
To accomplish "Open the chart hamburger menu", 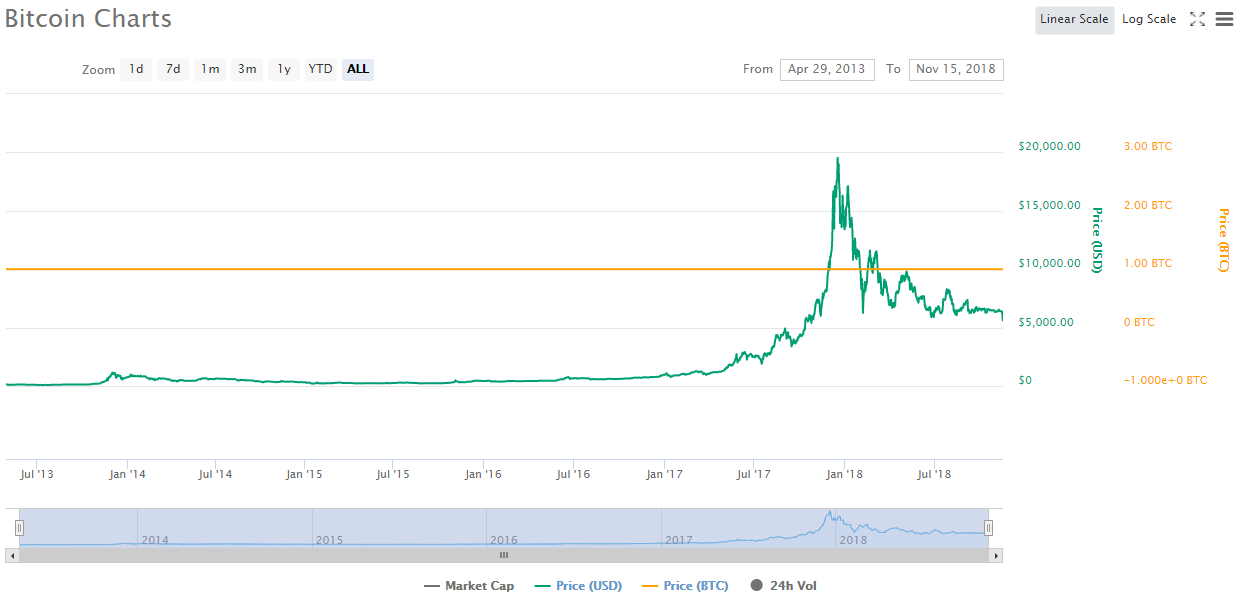I will click(1224, 19).
